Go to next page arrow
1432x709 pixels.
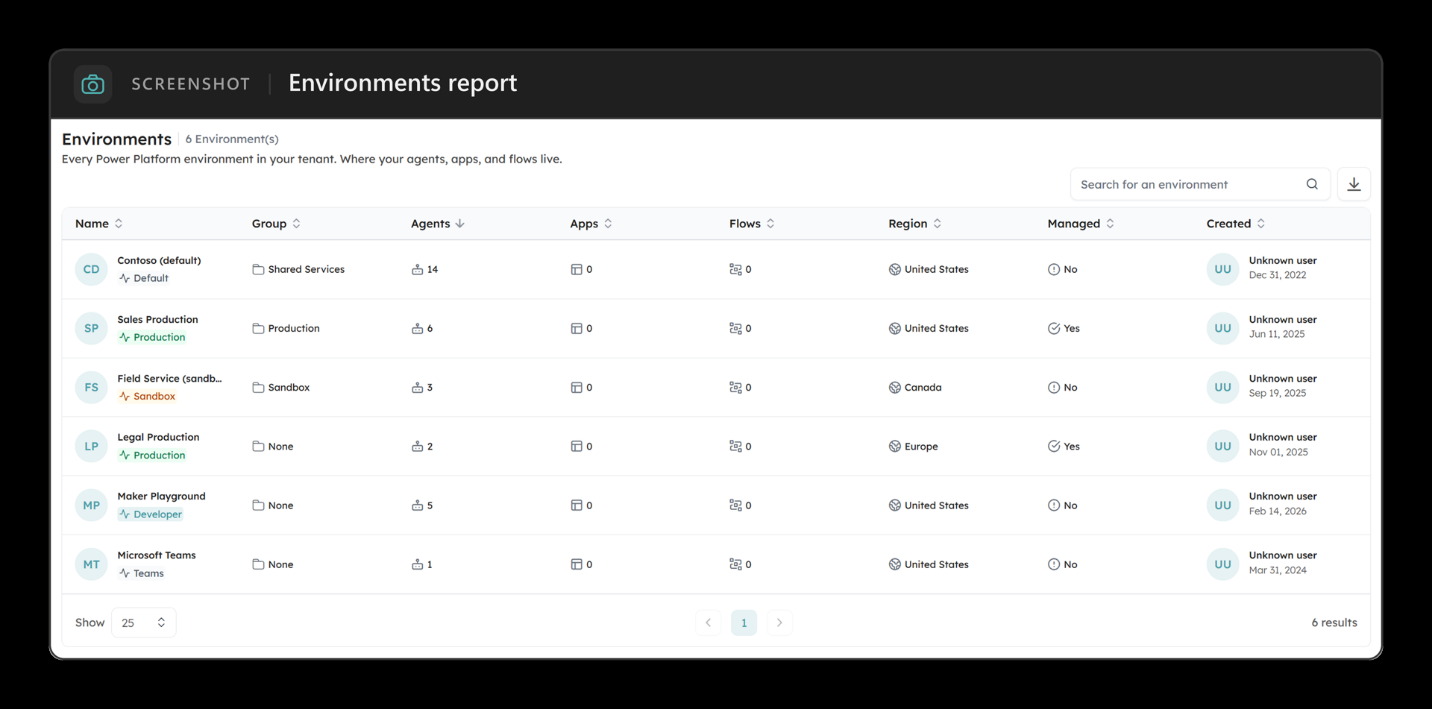click(x=779, y=622)
